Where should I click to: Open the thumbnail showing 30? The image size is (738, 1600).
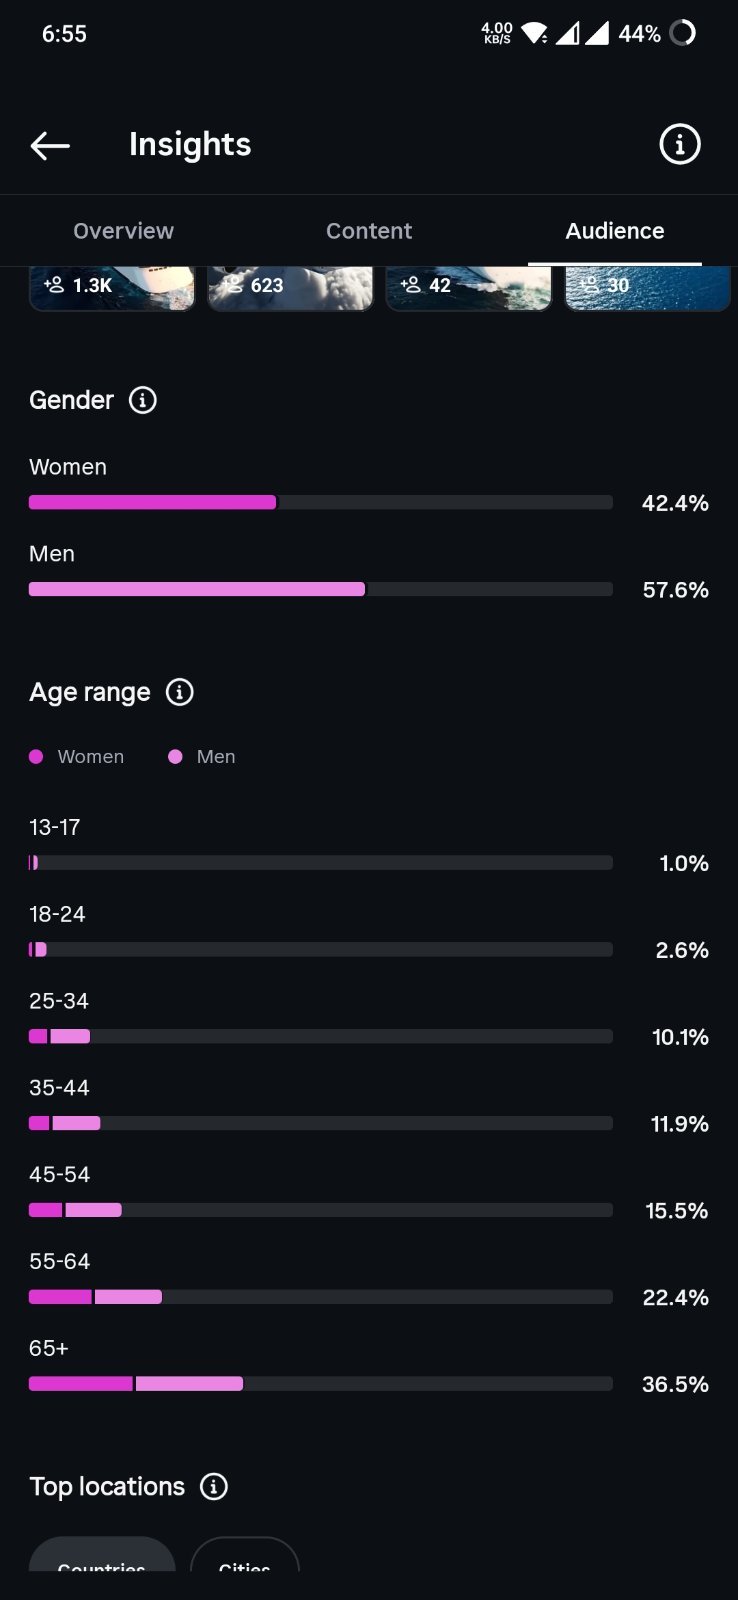[648, 288]
